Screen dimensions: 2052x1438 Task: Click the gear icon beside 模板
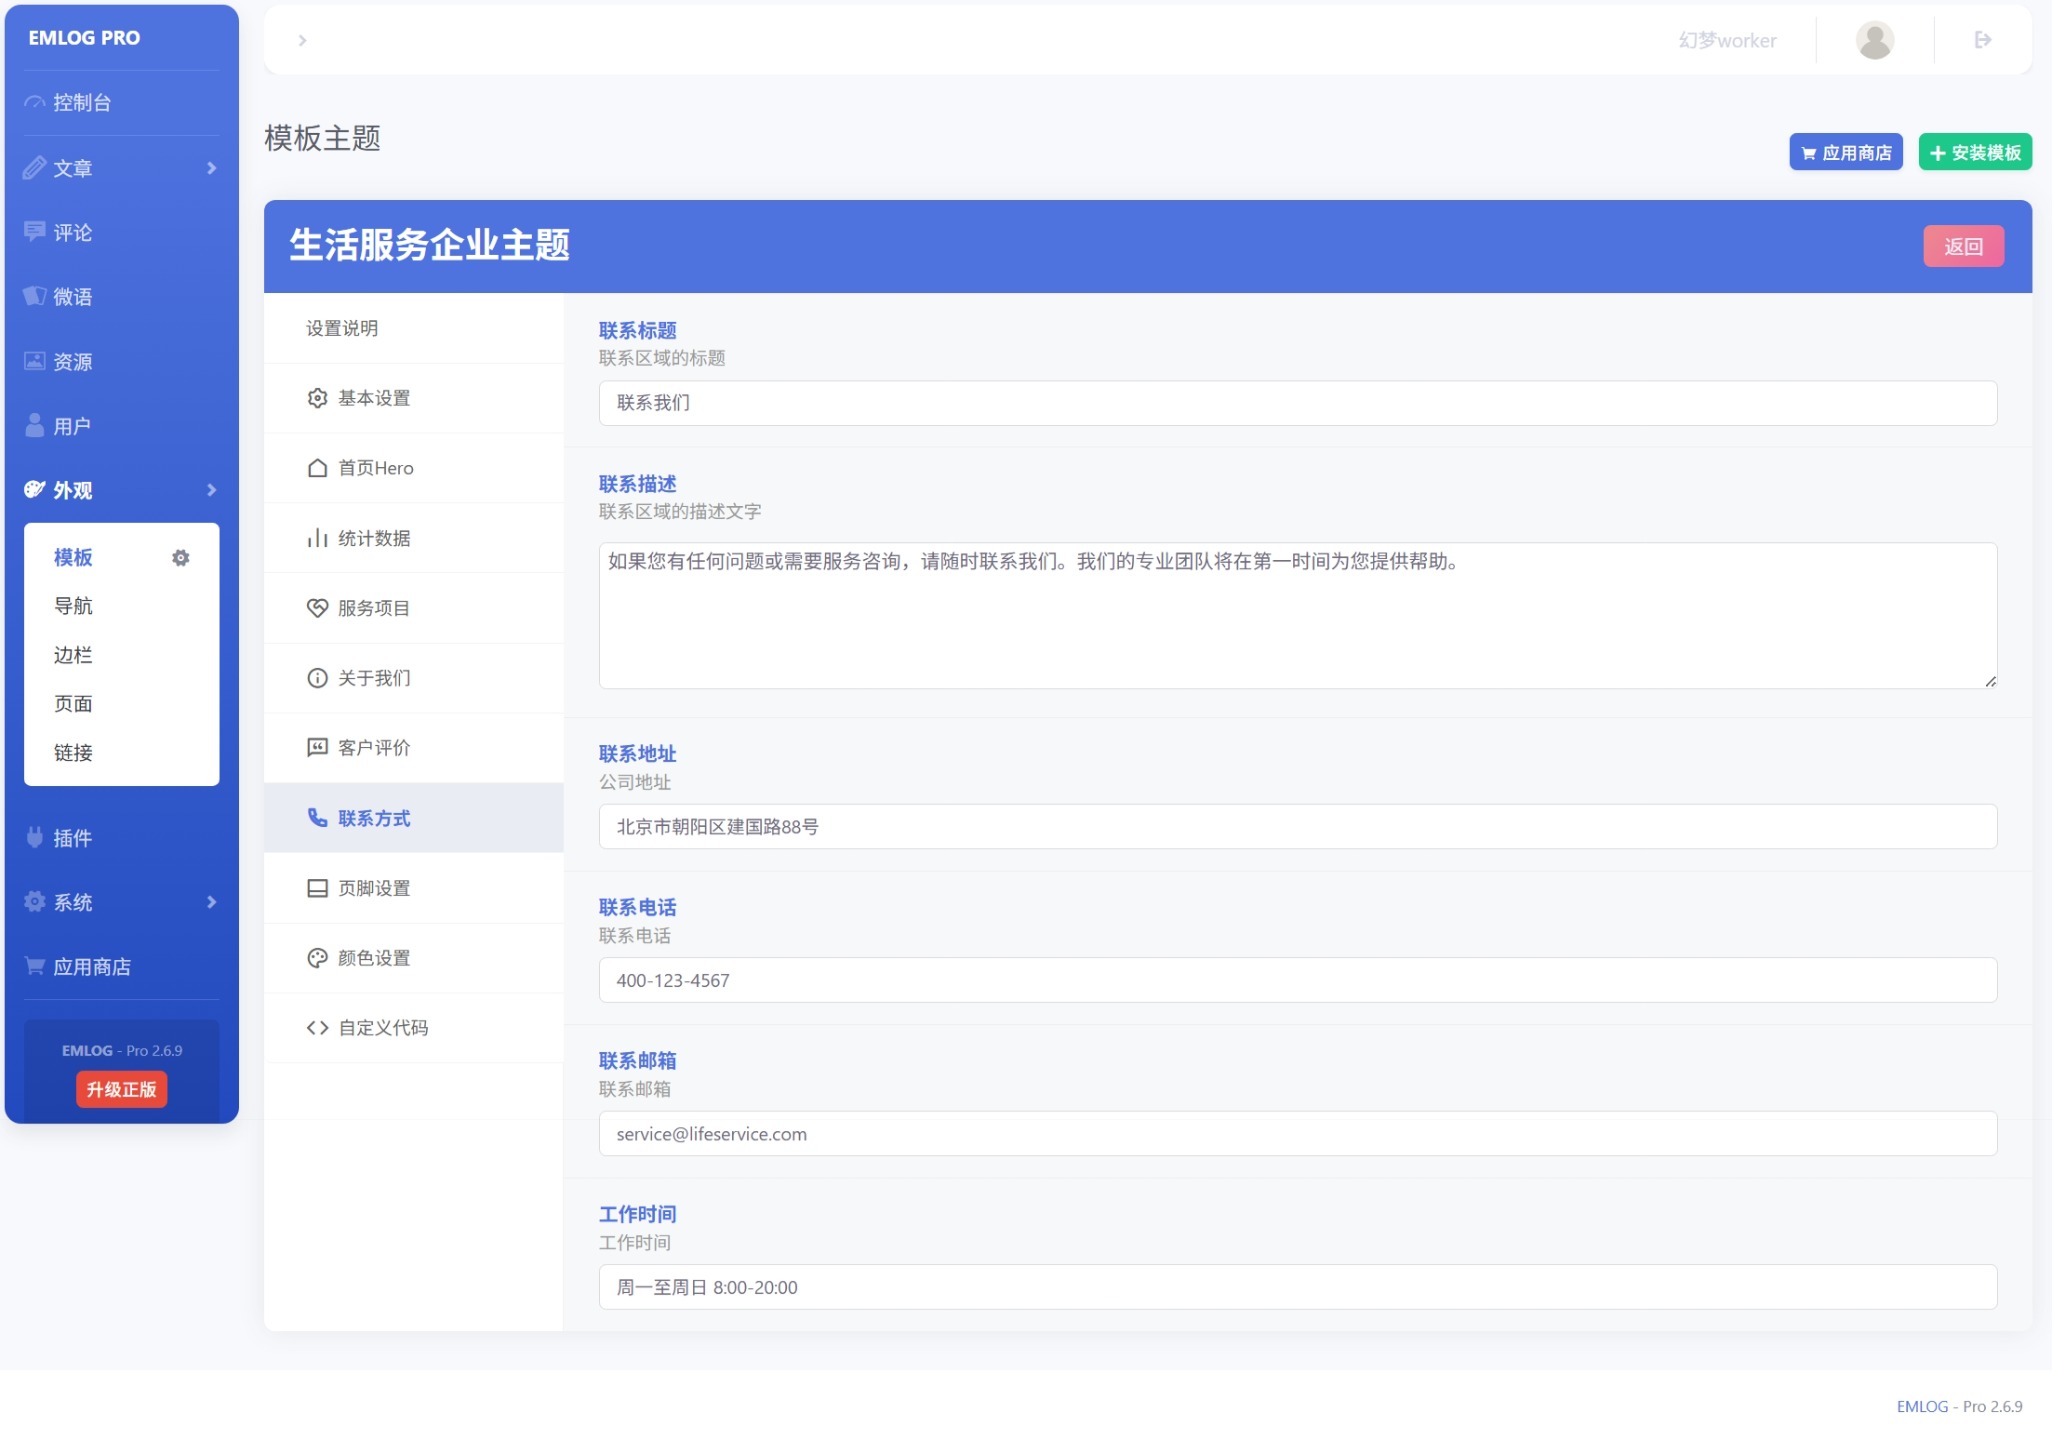(180, 558)
